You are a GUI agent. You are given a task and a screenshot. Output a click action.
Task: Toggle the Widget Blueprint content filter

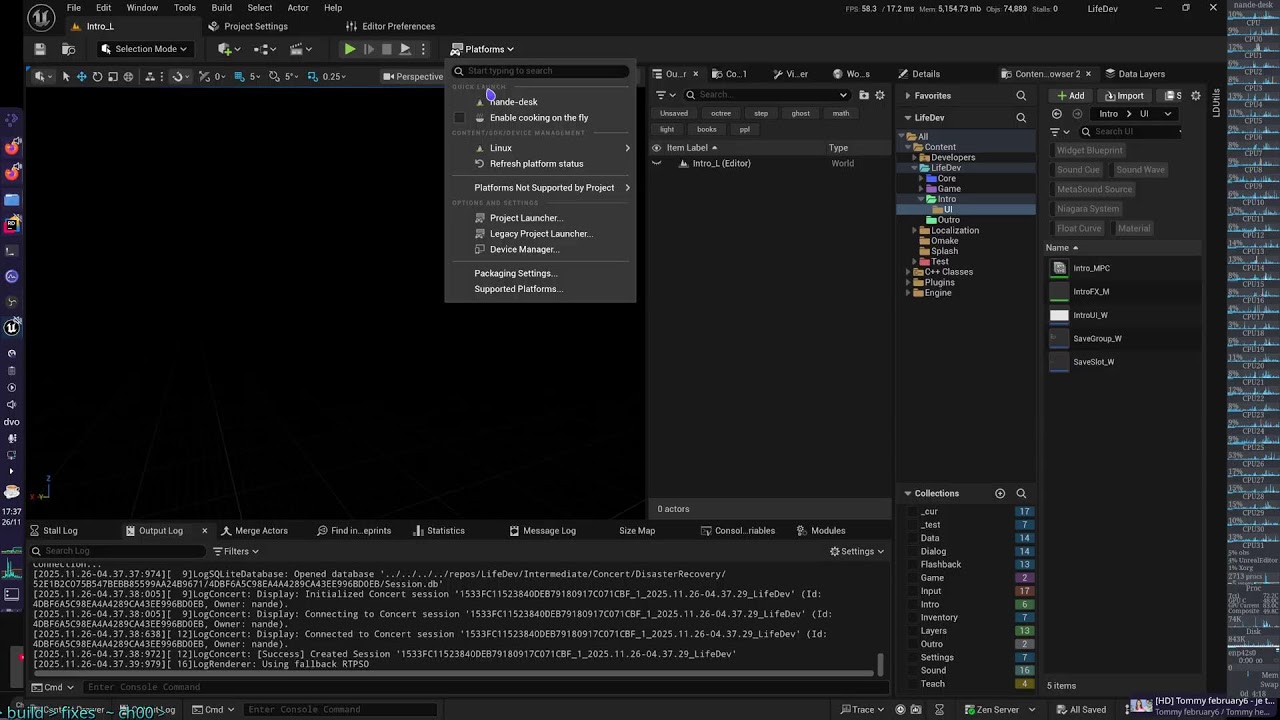pyautogui.click(x=1090, y=150)
